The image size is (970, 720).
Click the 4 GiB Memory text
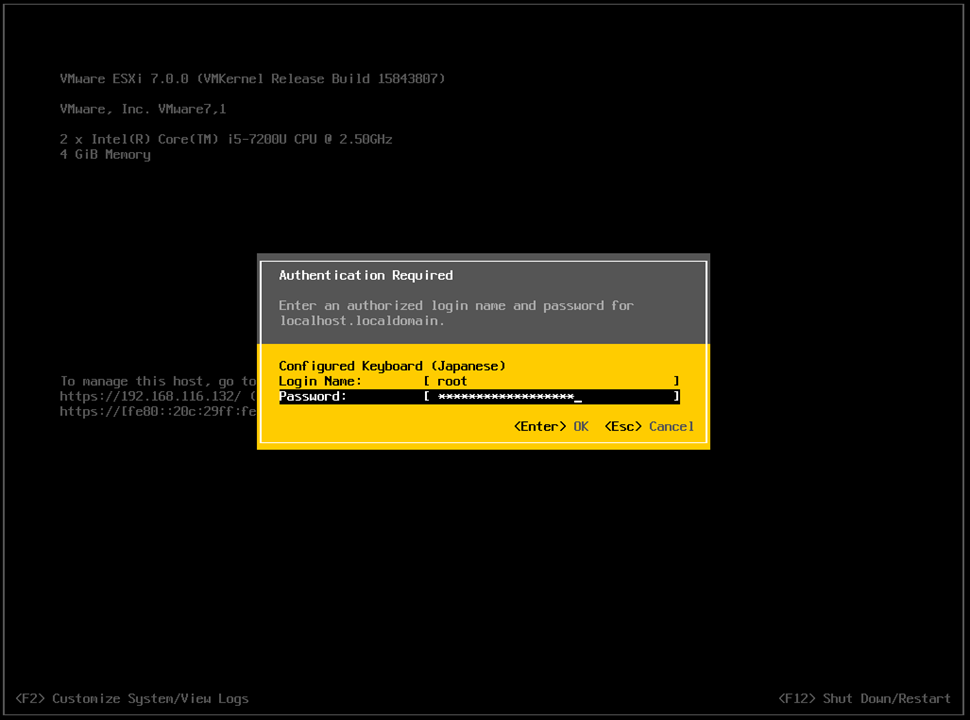[105, 155]
